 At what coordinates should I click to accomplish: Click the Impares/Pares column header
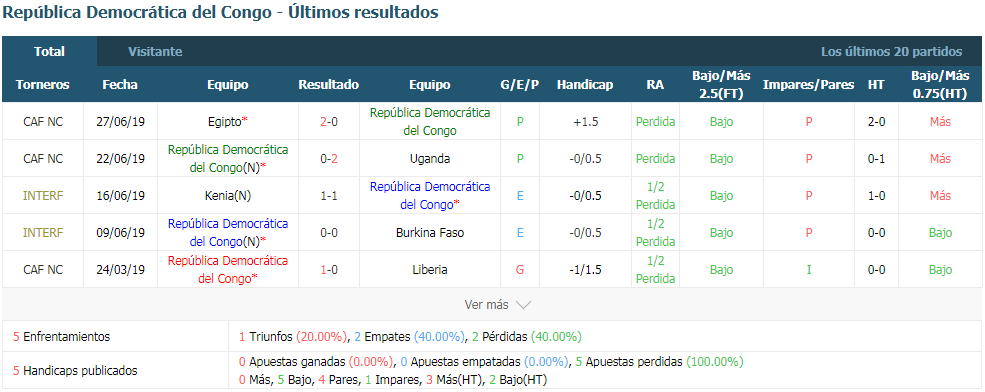click(808, 85)
